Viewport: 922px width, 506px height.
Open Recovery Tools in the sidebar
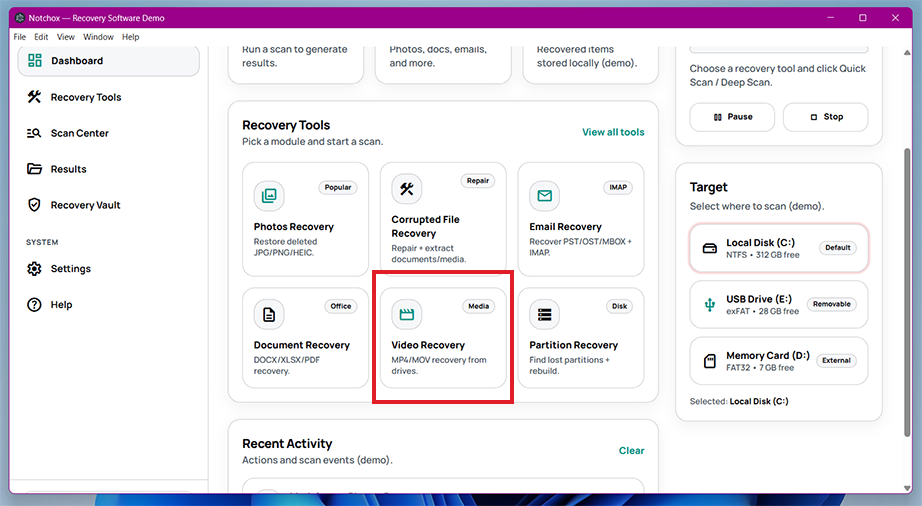[x=109, y=97]
